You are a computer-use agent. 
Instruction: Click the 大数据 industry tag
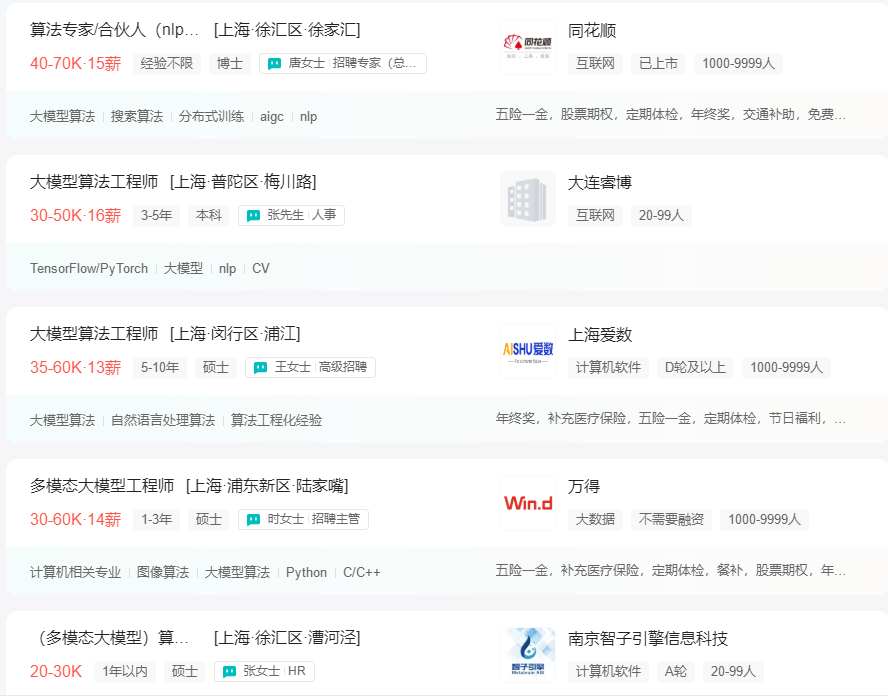point(595,519)
